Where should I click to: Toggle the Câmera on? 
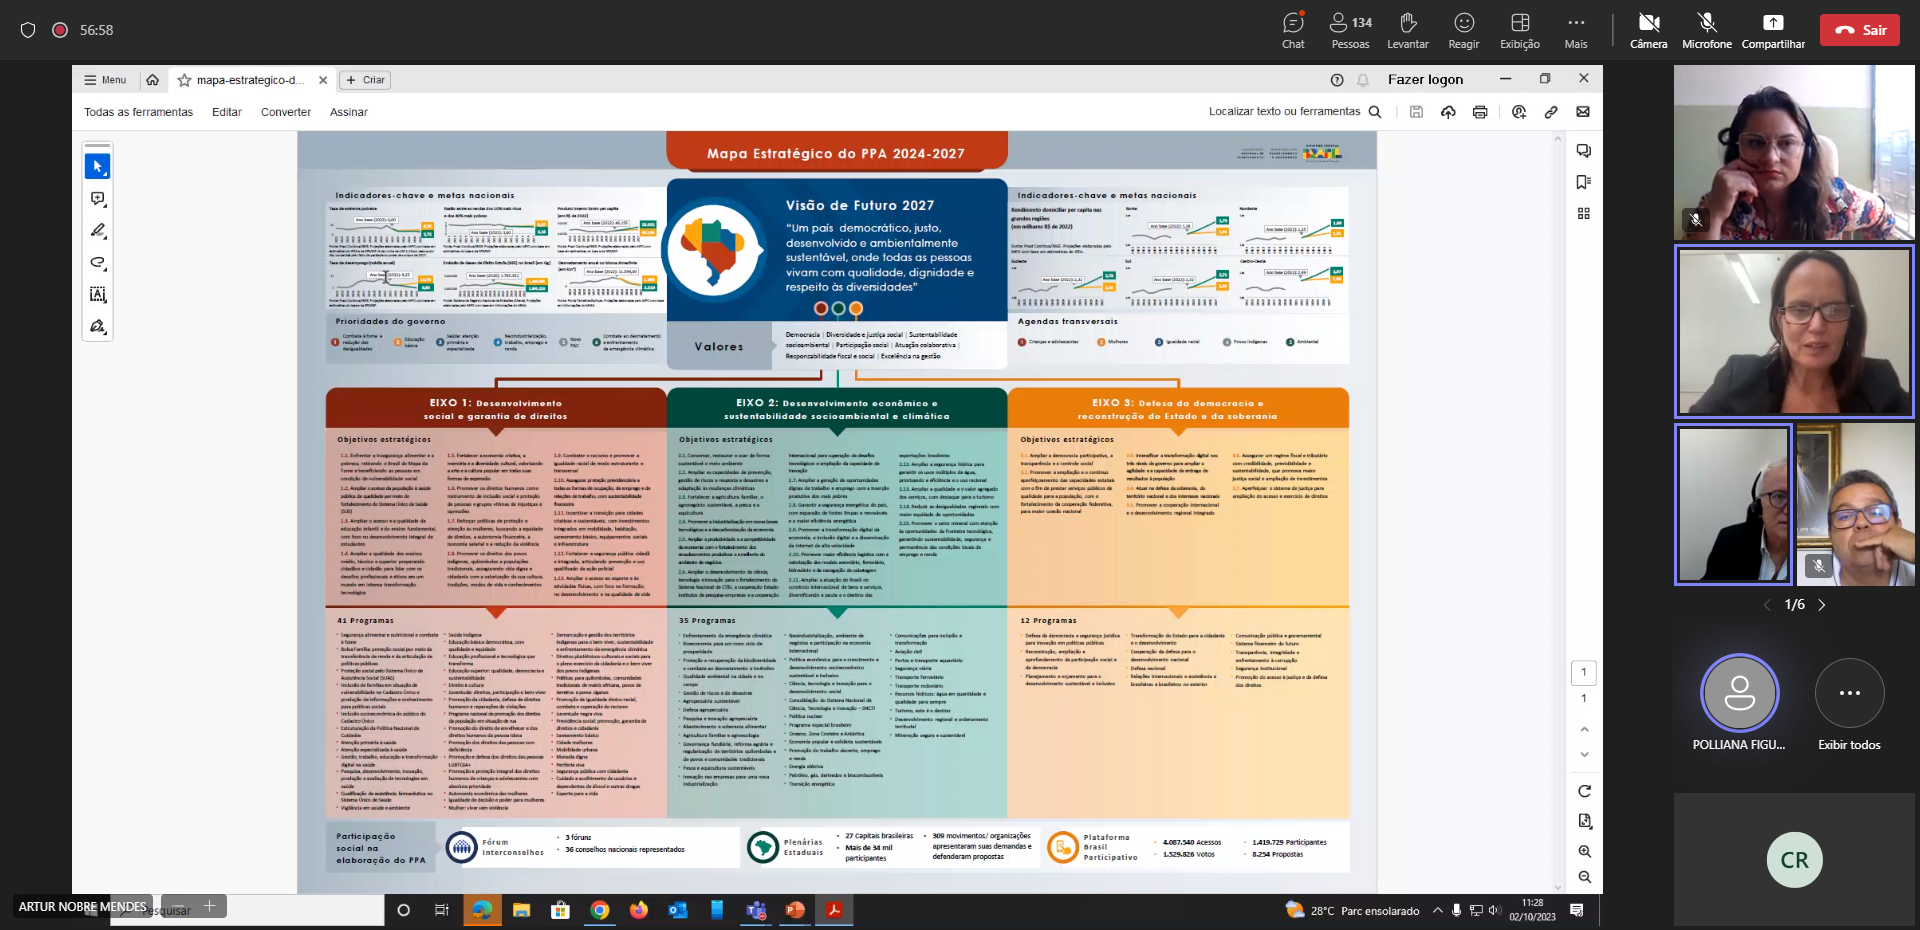[1648, 30]
